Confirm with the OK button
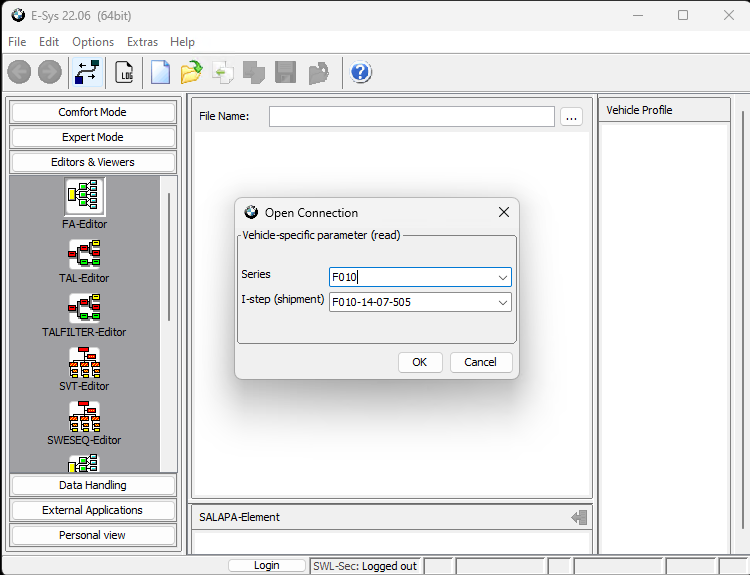 point(420,362)
